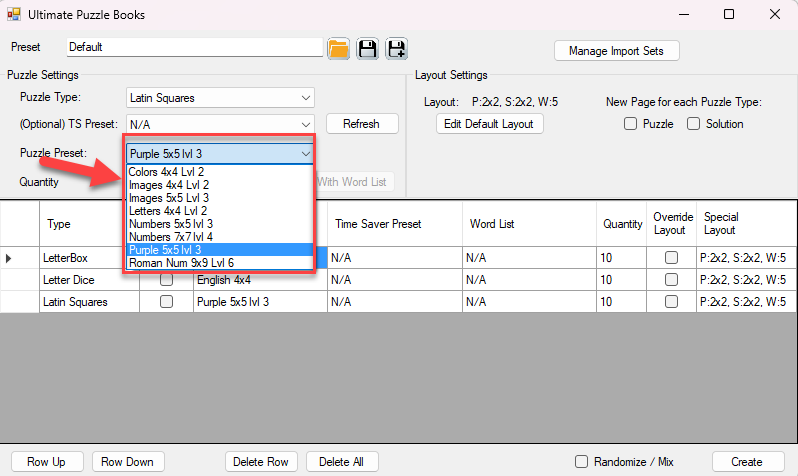
Task: Click the Preset name text field
Action: [x=195, y=47]
